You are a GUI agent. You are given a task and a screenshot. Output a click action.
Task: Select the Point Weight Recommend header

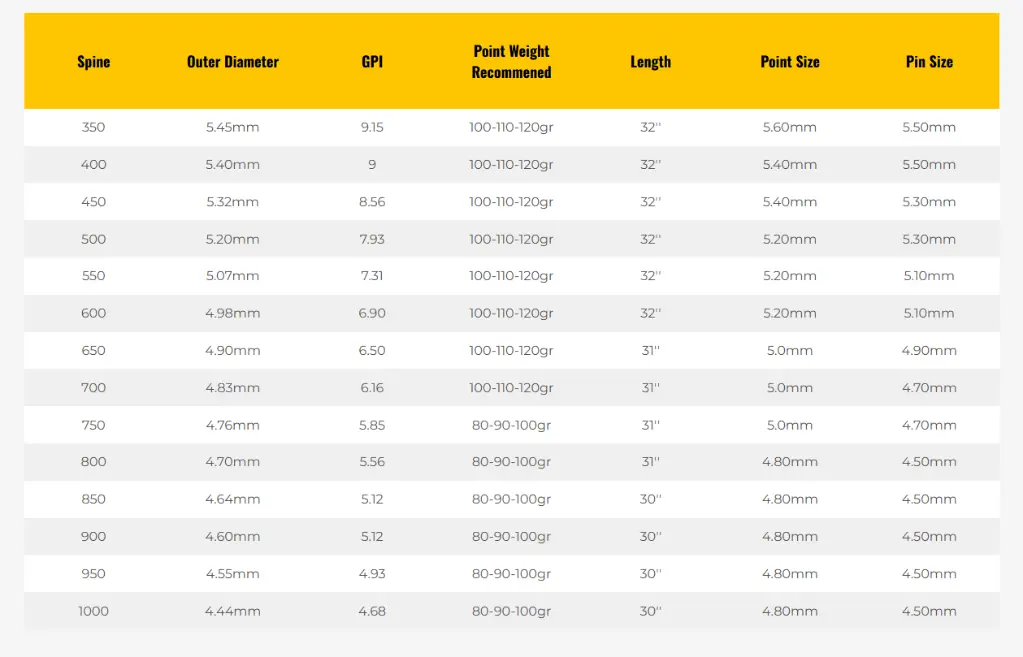click(512, 62)
